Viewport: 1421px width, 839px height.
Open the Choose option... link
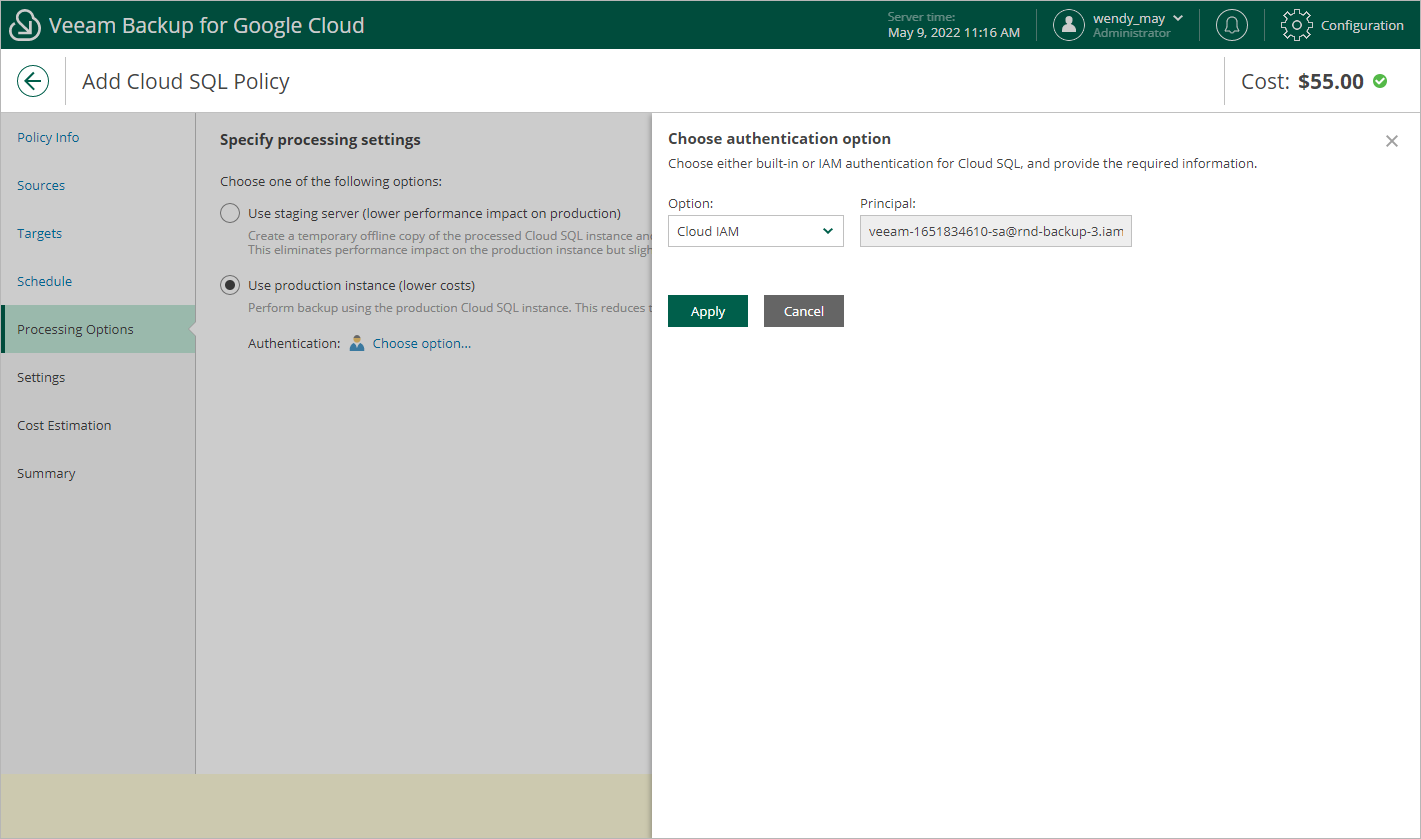pos(422,343)
